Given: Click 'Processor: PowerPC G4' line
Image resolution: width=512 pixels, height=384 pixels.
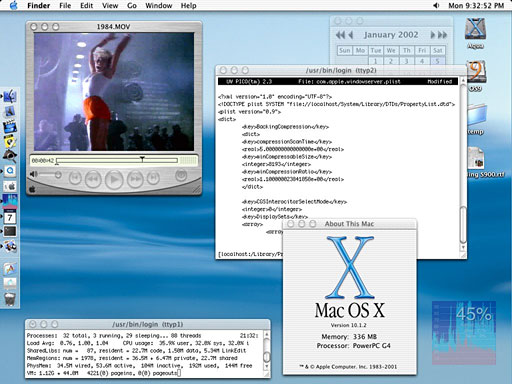Looking at the screenshot, I should (x=353, y=346).
